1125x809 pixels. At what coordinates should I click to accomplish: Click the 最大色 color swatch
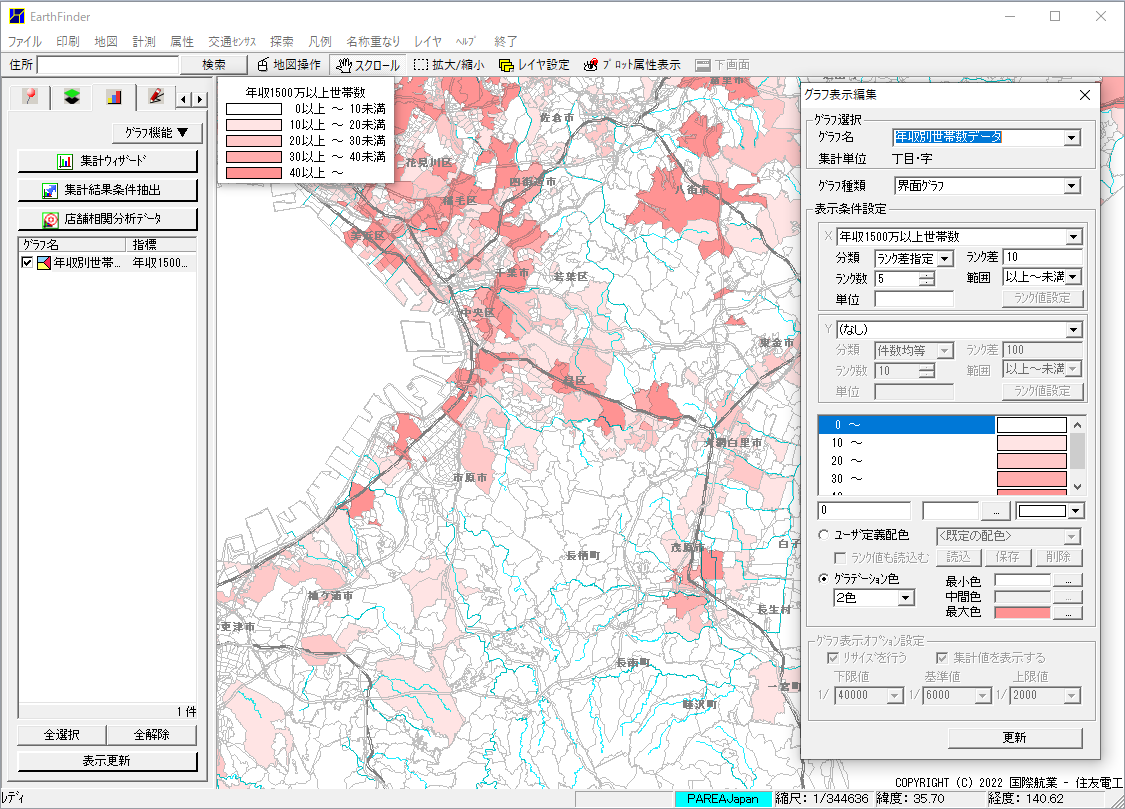coord(1022,612)
